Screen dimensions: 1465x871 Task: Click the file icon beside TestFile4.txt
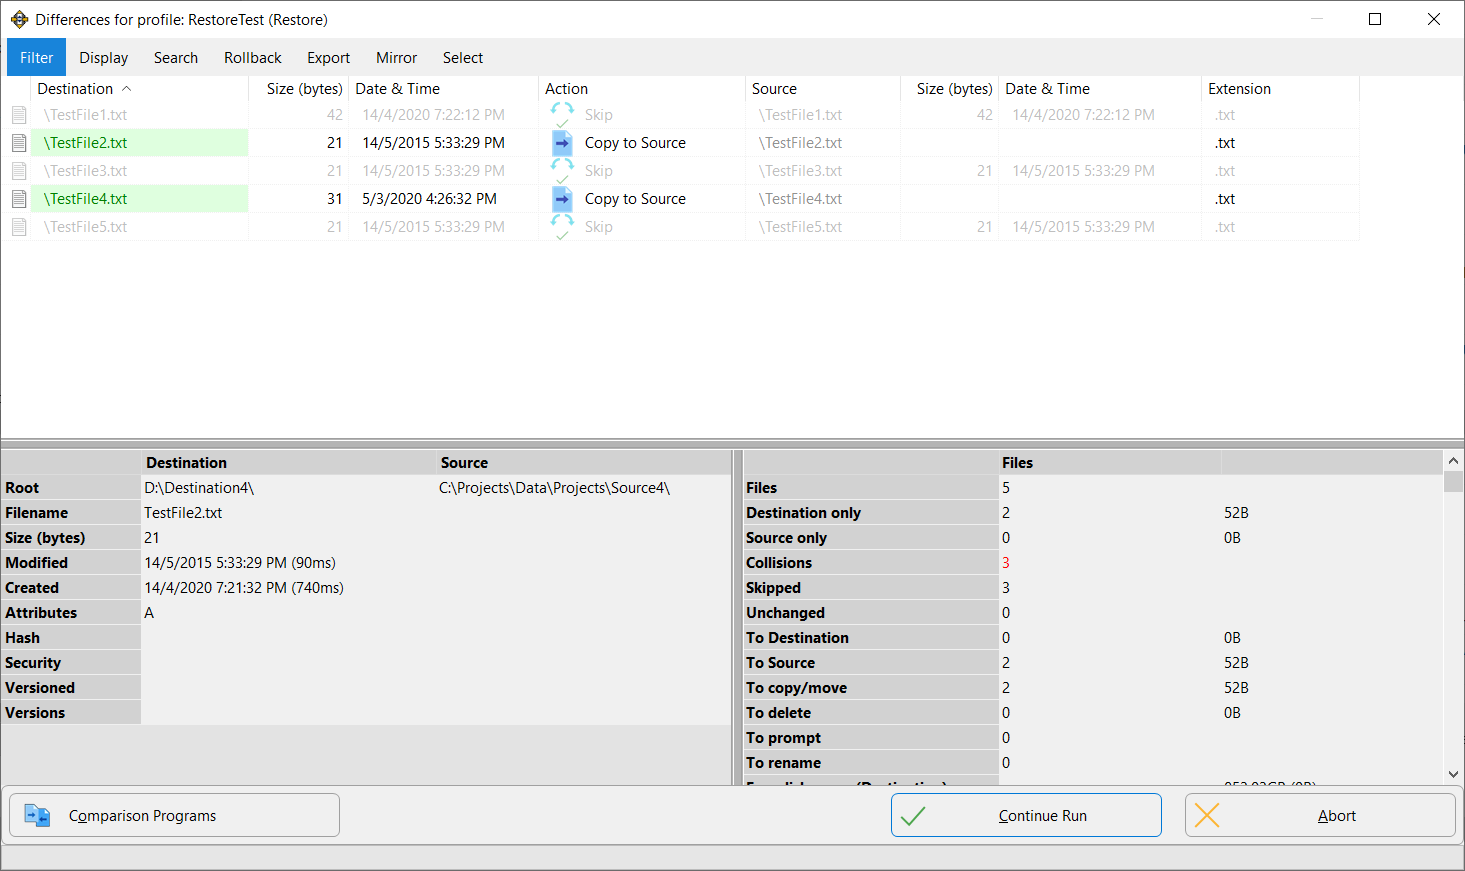click(x=19, y=199)
